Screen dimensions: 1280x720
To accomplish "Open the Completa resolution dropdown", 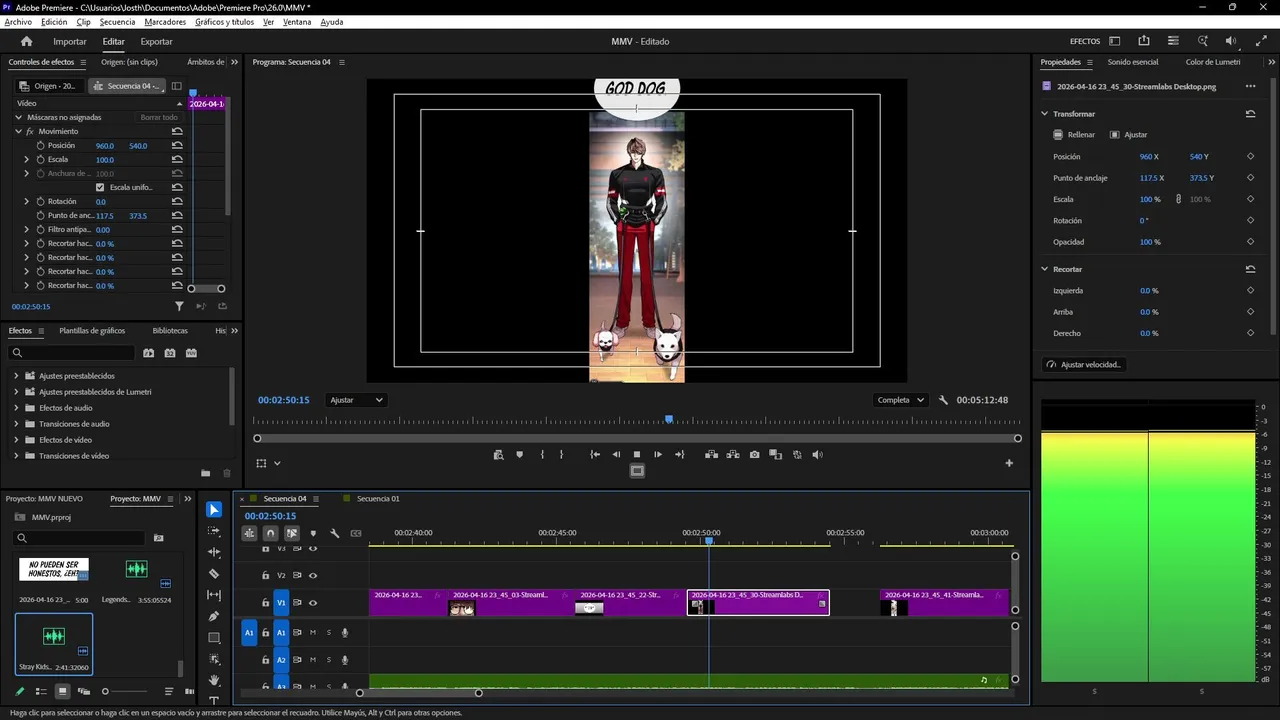I will [900, 400].
